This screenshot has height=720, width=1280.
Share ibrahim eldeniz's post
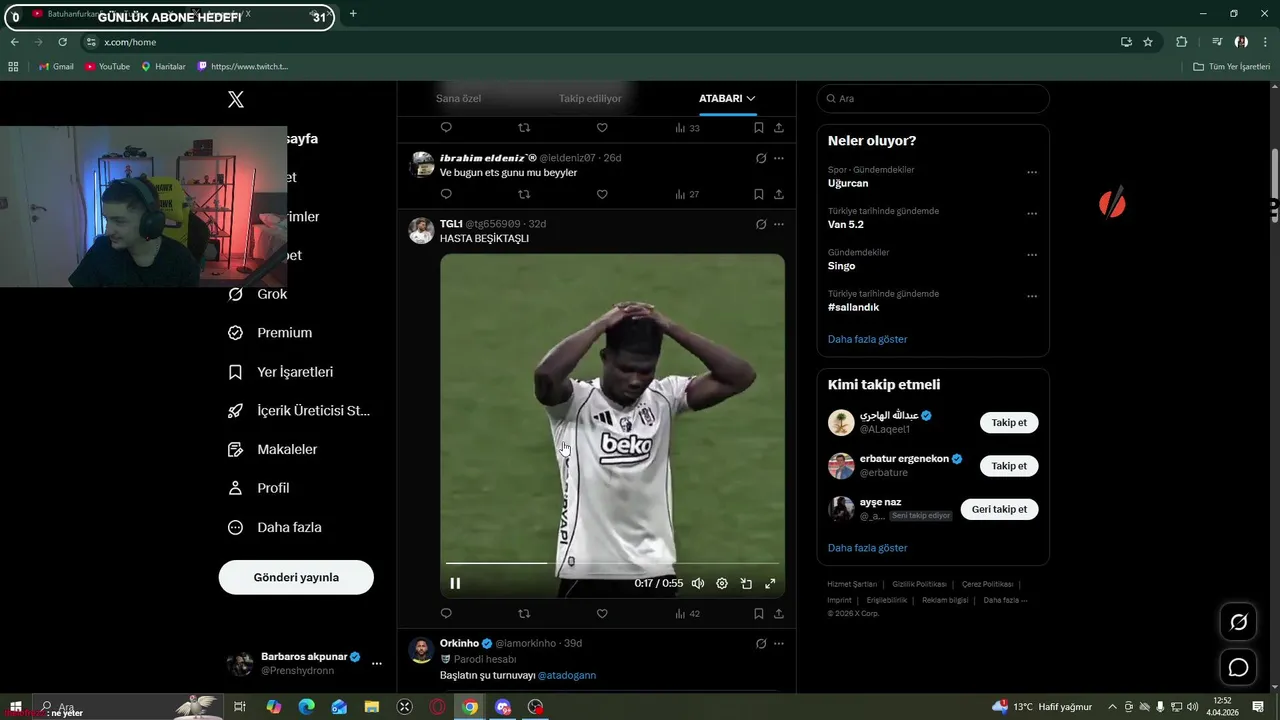pos(778,194)
